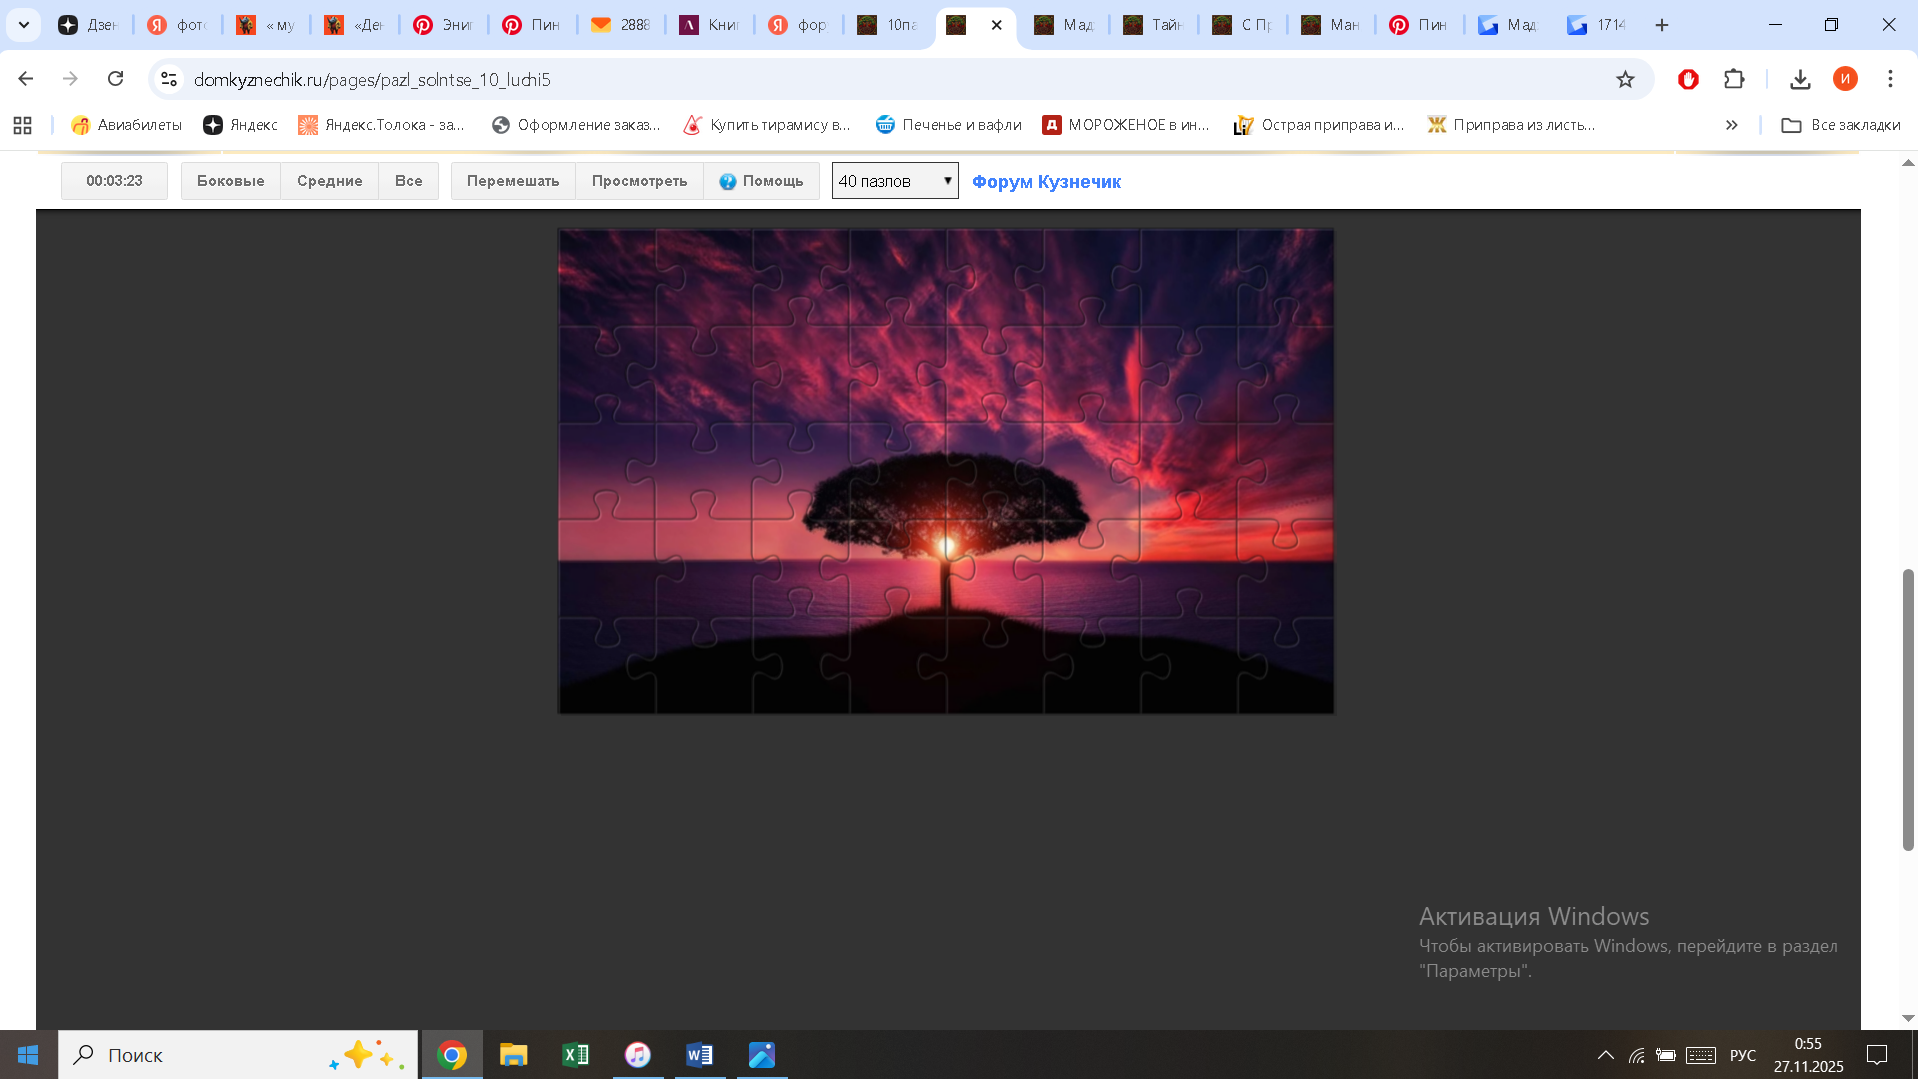
Task: Go back to the previous page
Action: tap(26, 79)
